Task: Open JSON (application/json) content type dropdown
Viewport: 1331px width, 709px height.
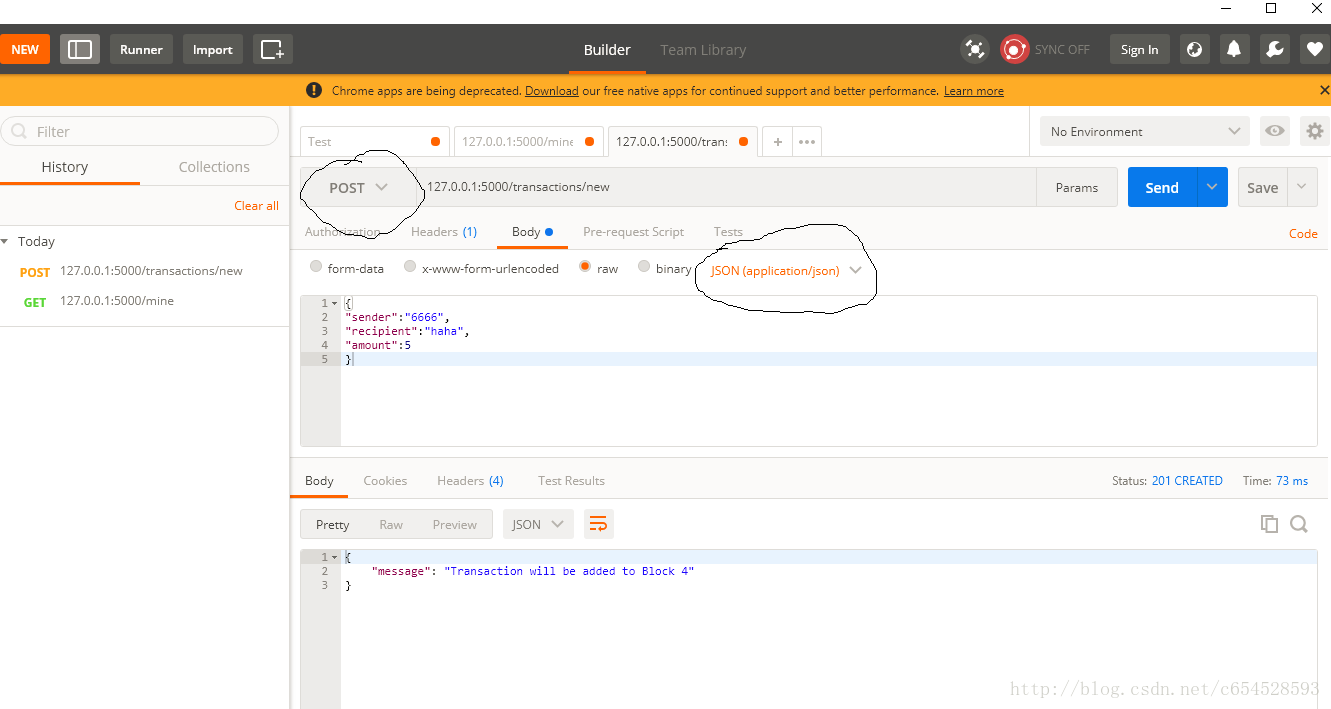Action: [x=786, y=270]
